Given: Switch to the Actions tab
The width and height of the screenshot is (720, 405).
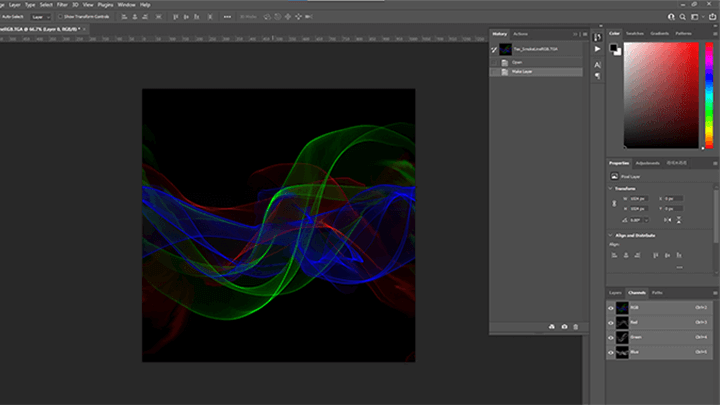Looking at the screenshot, I should pos(520,34).
